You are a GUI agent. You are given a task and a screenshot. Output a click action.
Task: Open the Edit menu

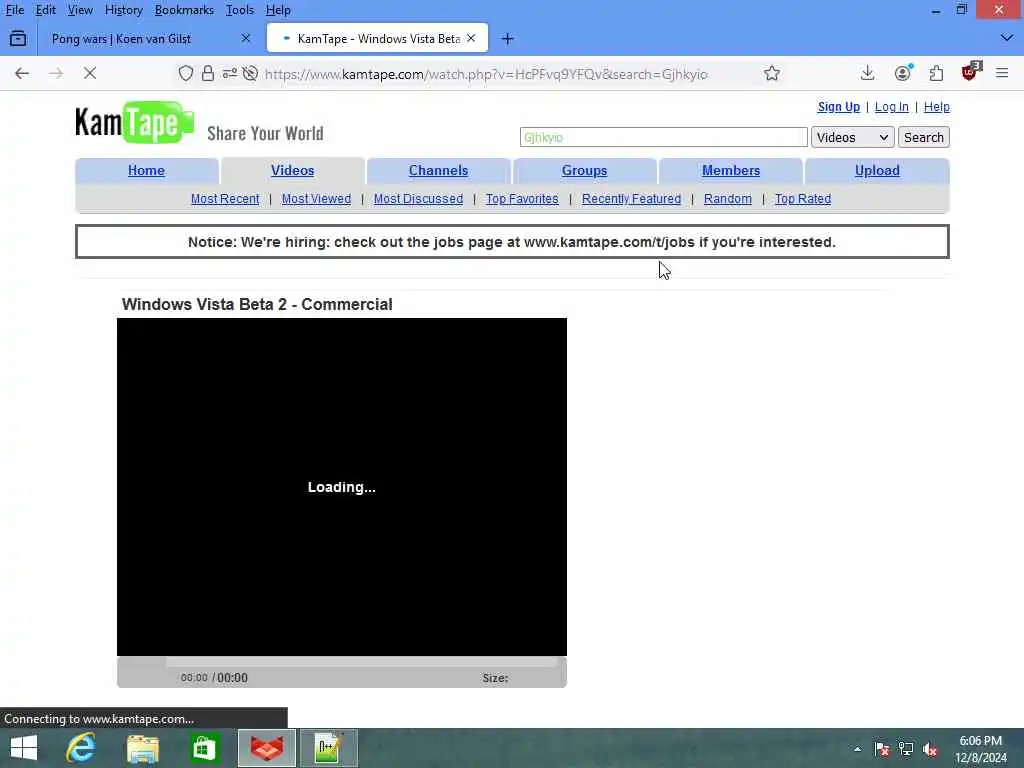45,10
